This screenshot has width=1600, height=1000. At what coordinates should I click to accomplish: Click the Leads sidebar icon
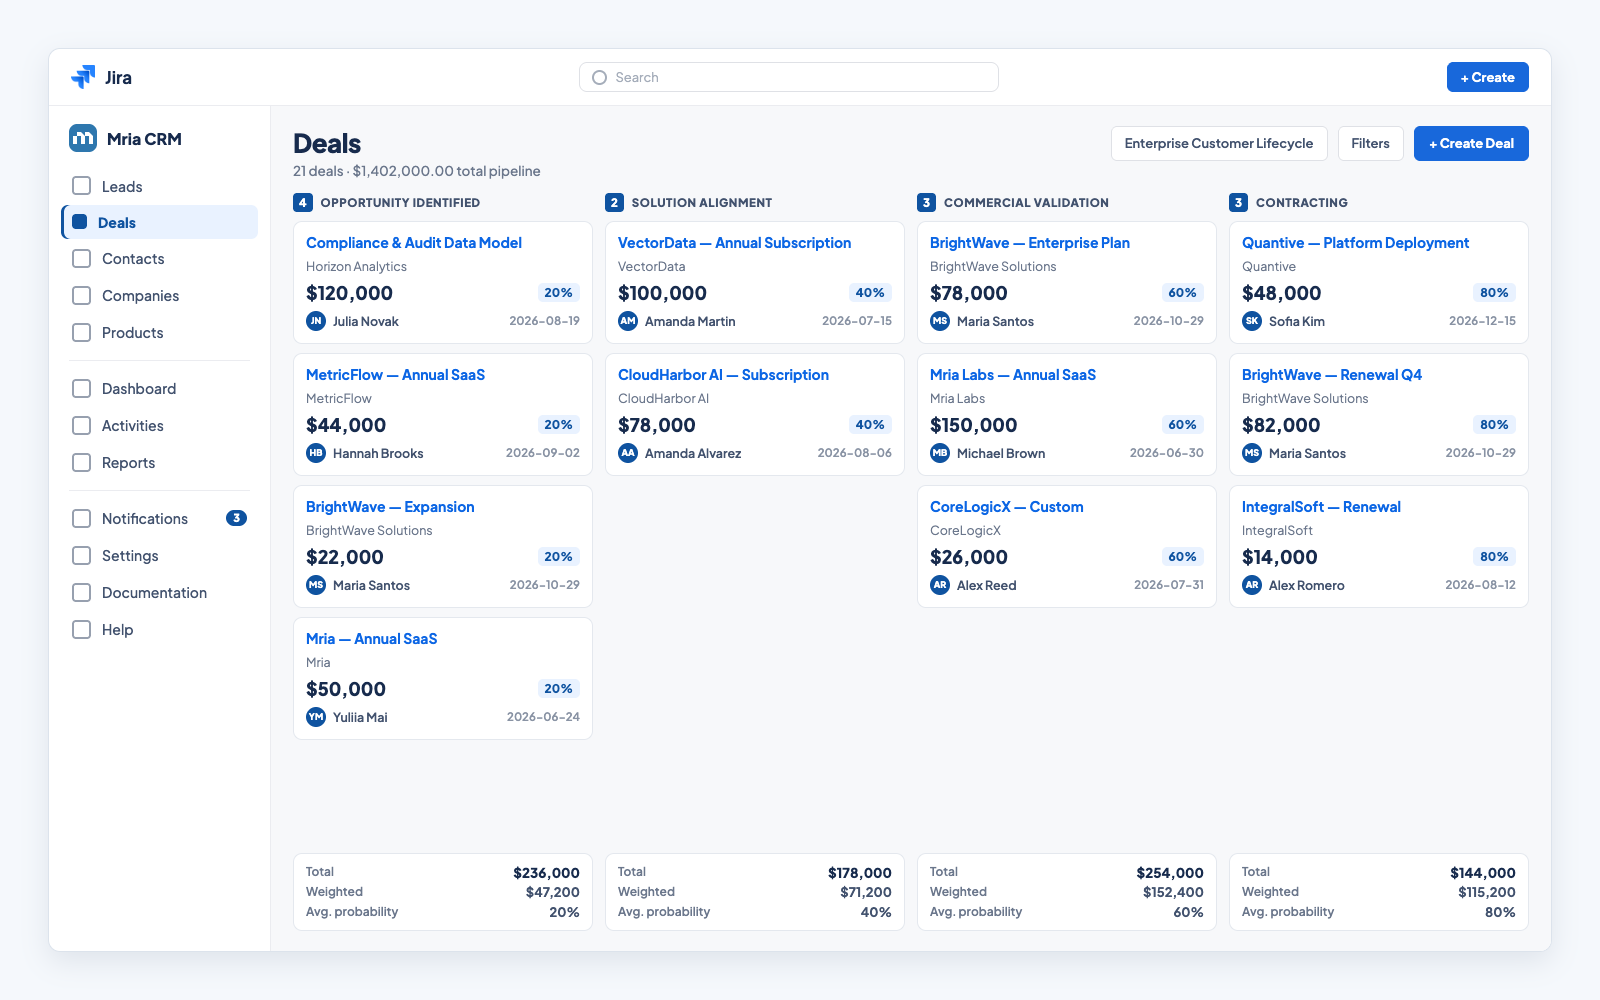pos(82,186)
